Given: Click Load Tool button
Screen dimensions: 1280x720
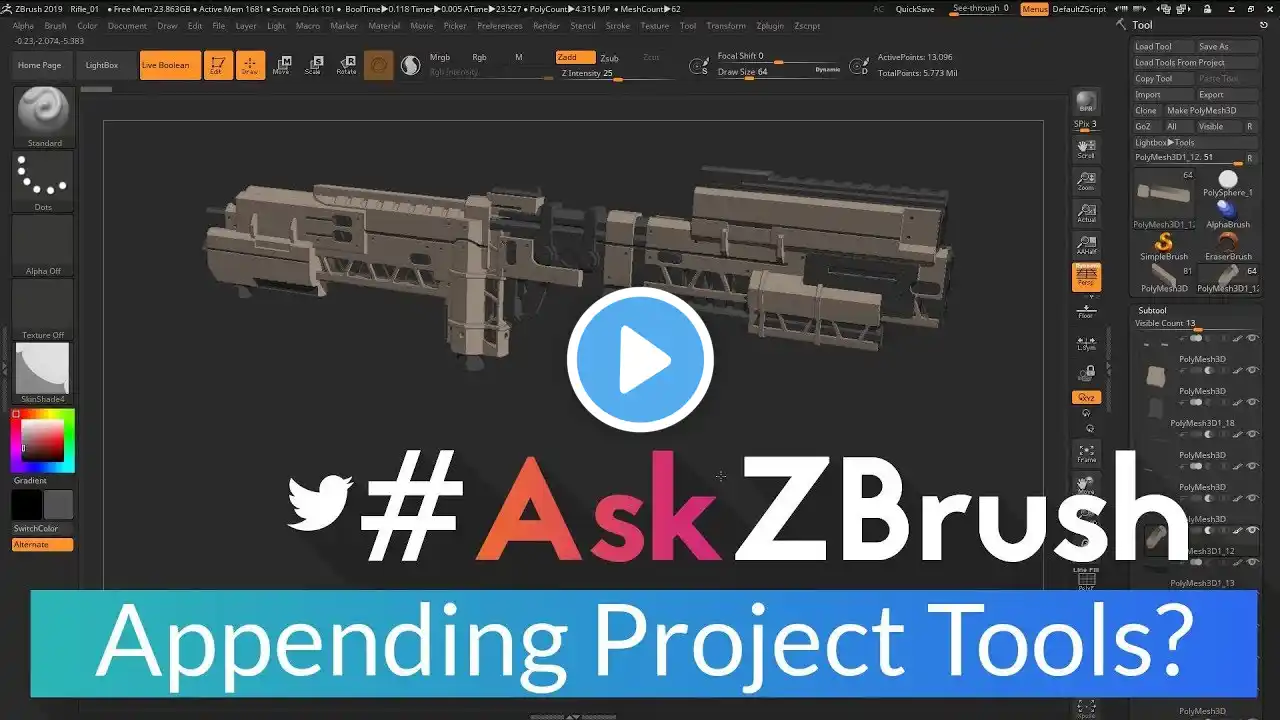Looking at the screenshot, I should 1163,46.
